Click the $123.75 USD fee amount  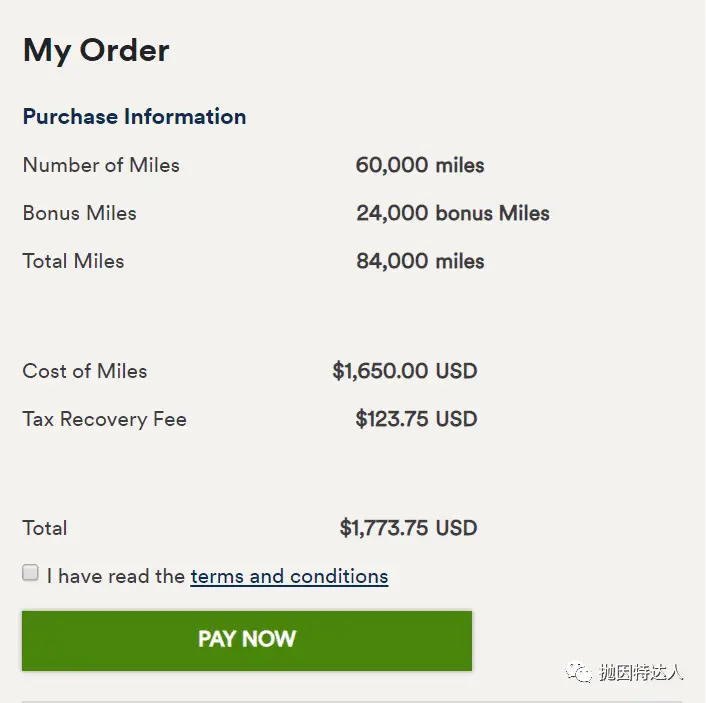click(416, 419)
